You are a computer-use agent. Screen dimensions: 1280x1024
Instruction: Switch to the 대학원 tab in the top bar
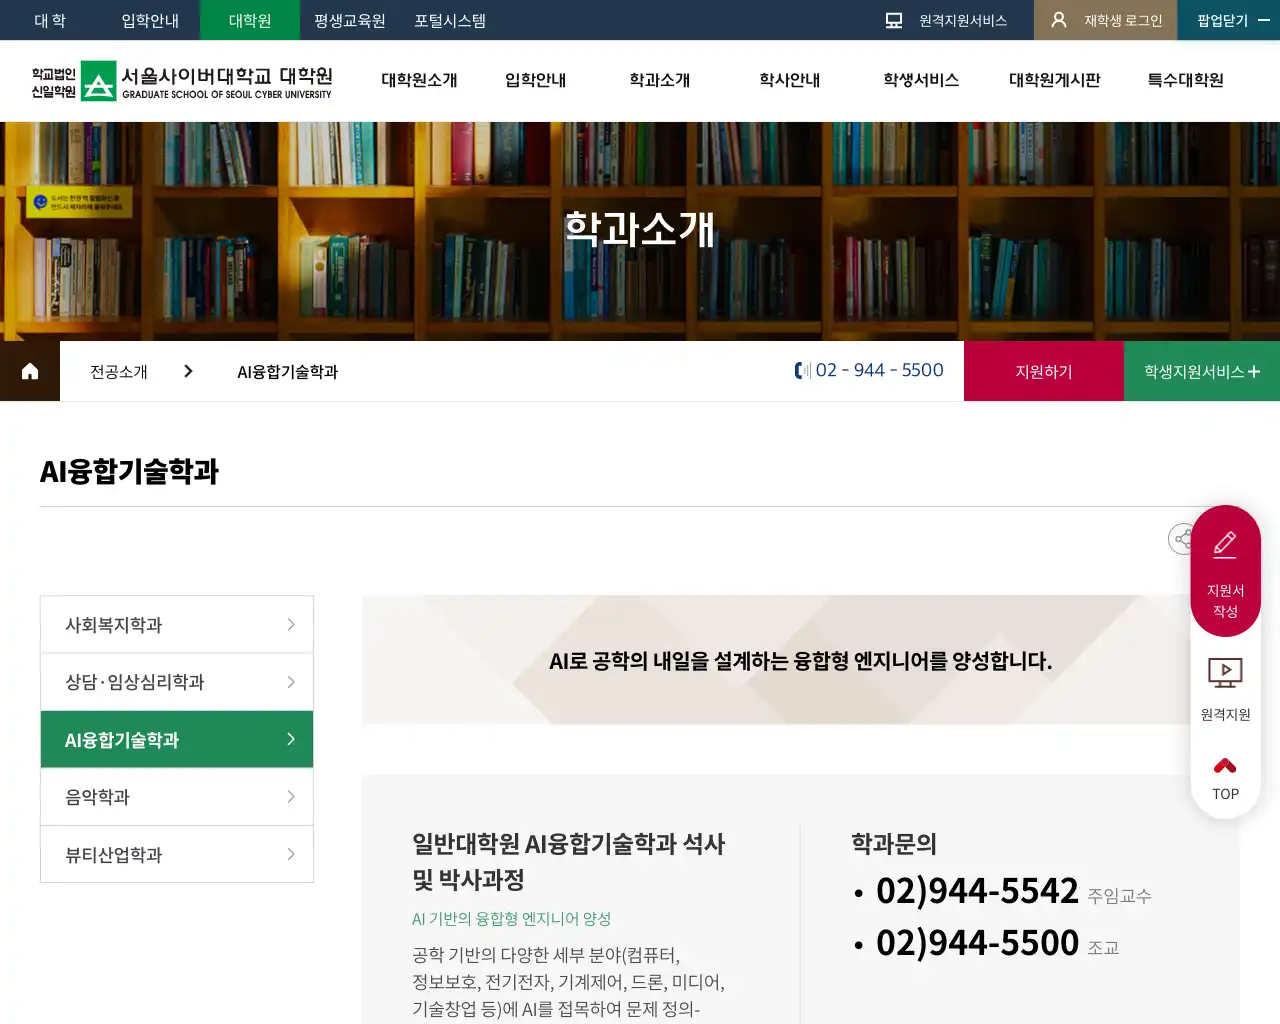pyautogui.click(x=249, y=19)
